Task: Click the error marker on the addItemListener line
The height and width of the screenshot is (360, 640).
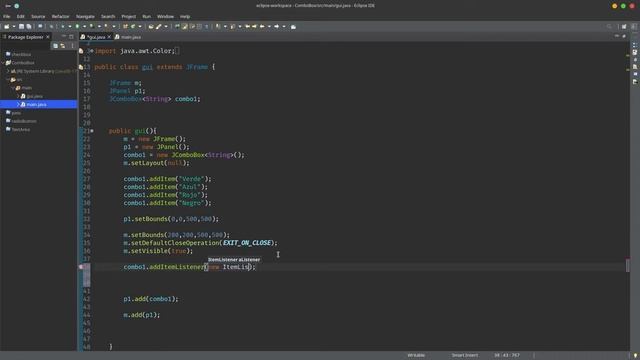Action: point(81,267)
